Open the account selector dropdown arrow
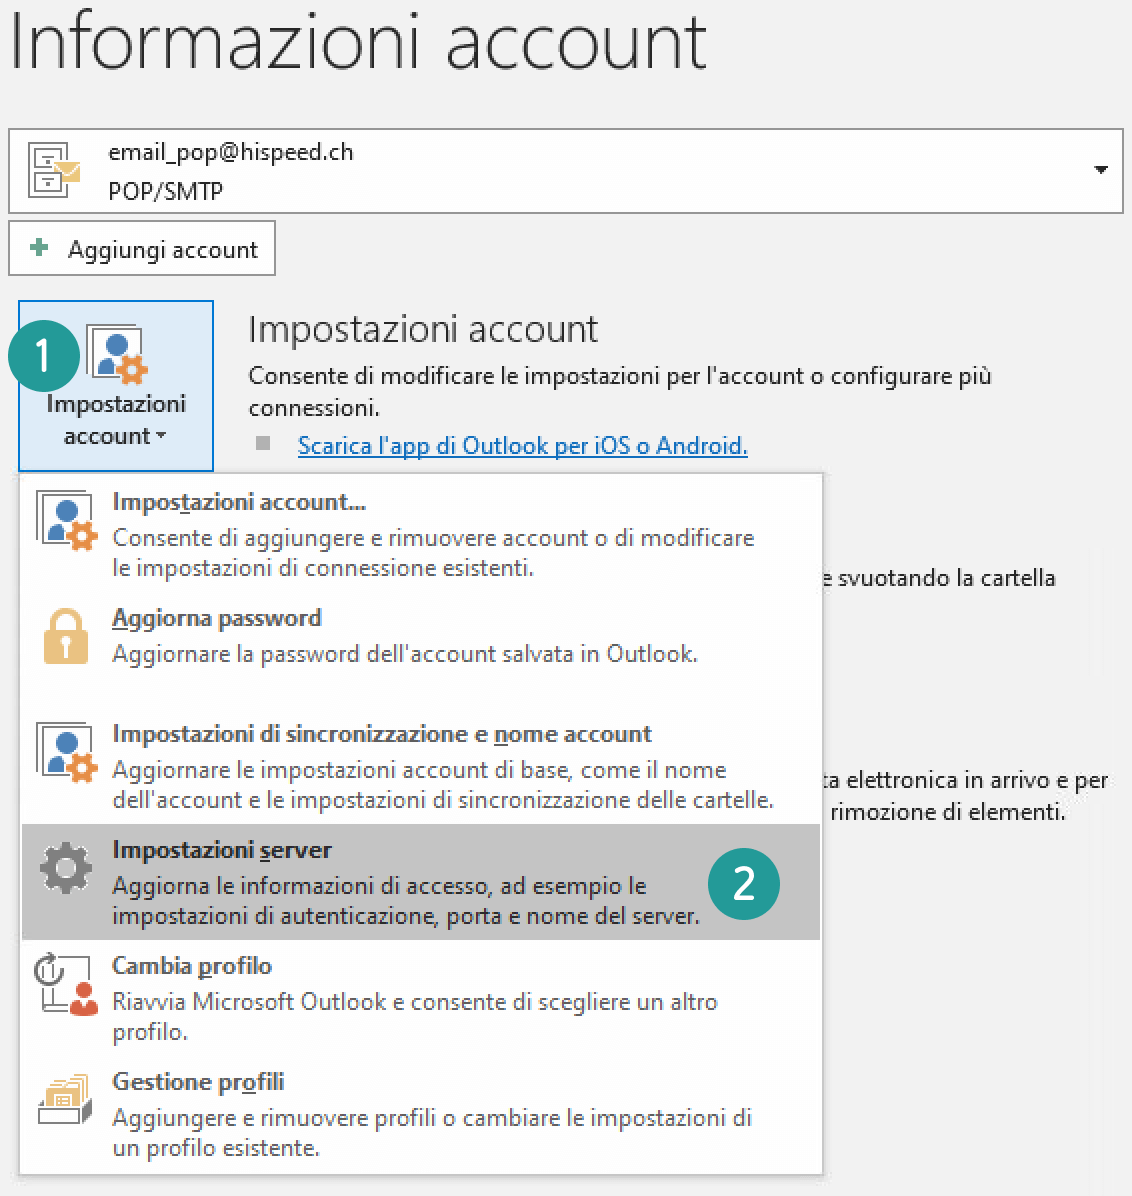The image size is (1132, 1196). pyautogui.click(x=1100, y=170)
